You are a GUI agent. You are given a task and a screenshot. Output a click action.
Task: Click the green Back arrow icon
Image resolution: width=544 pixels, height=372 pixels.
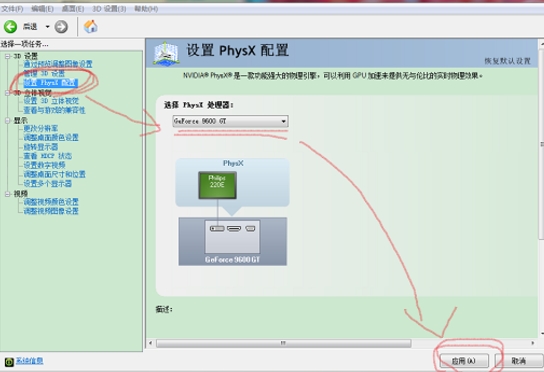pos(10,27)
